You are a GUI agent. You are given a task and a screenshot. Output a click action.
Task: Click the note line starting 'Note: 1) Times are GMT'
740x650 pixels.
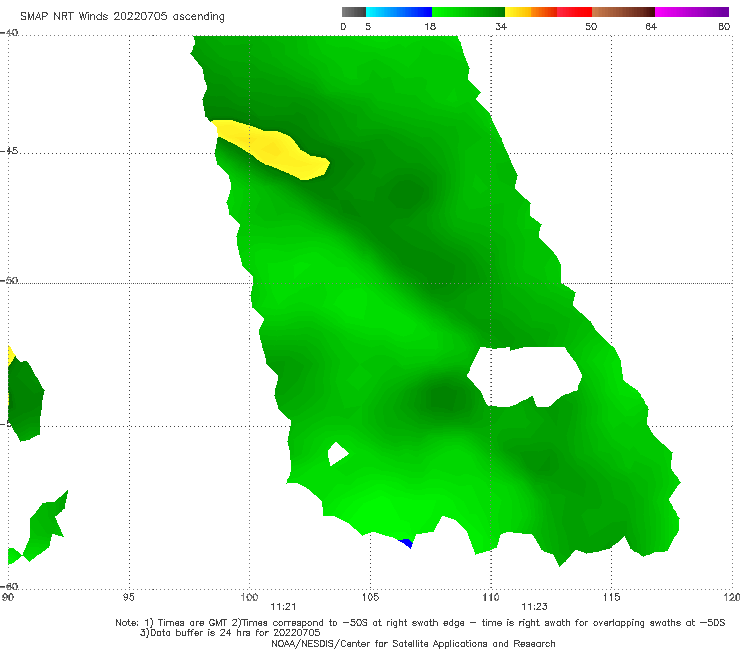point(420,623)
